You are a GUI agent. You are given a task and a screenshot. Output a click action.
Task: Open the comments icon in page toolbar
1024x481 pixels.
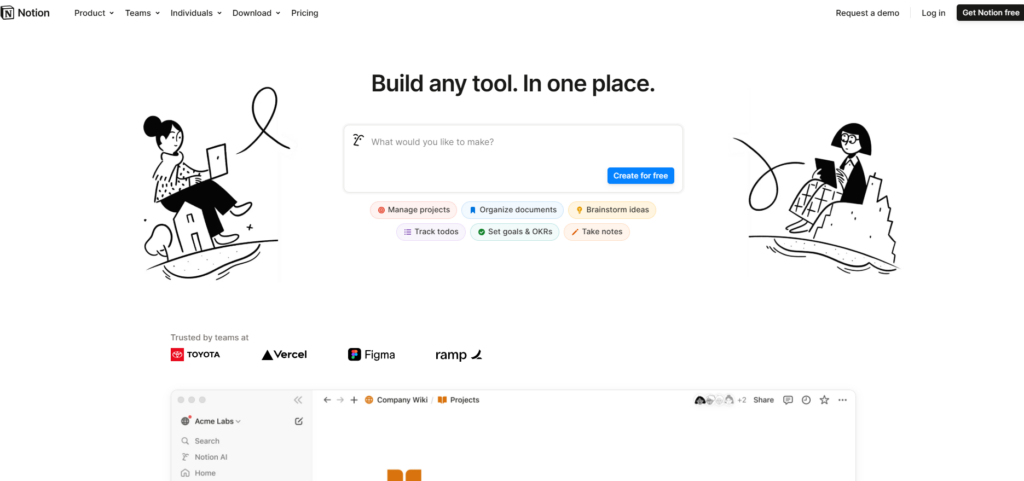pyautogui.click(x=788, y=400)
